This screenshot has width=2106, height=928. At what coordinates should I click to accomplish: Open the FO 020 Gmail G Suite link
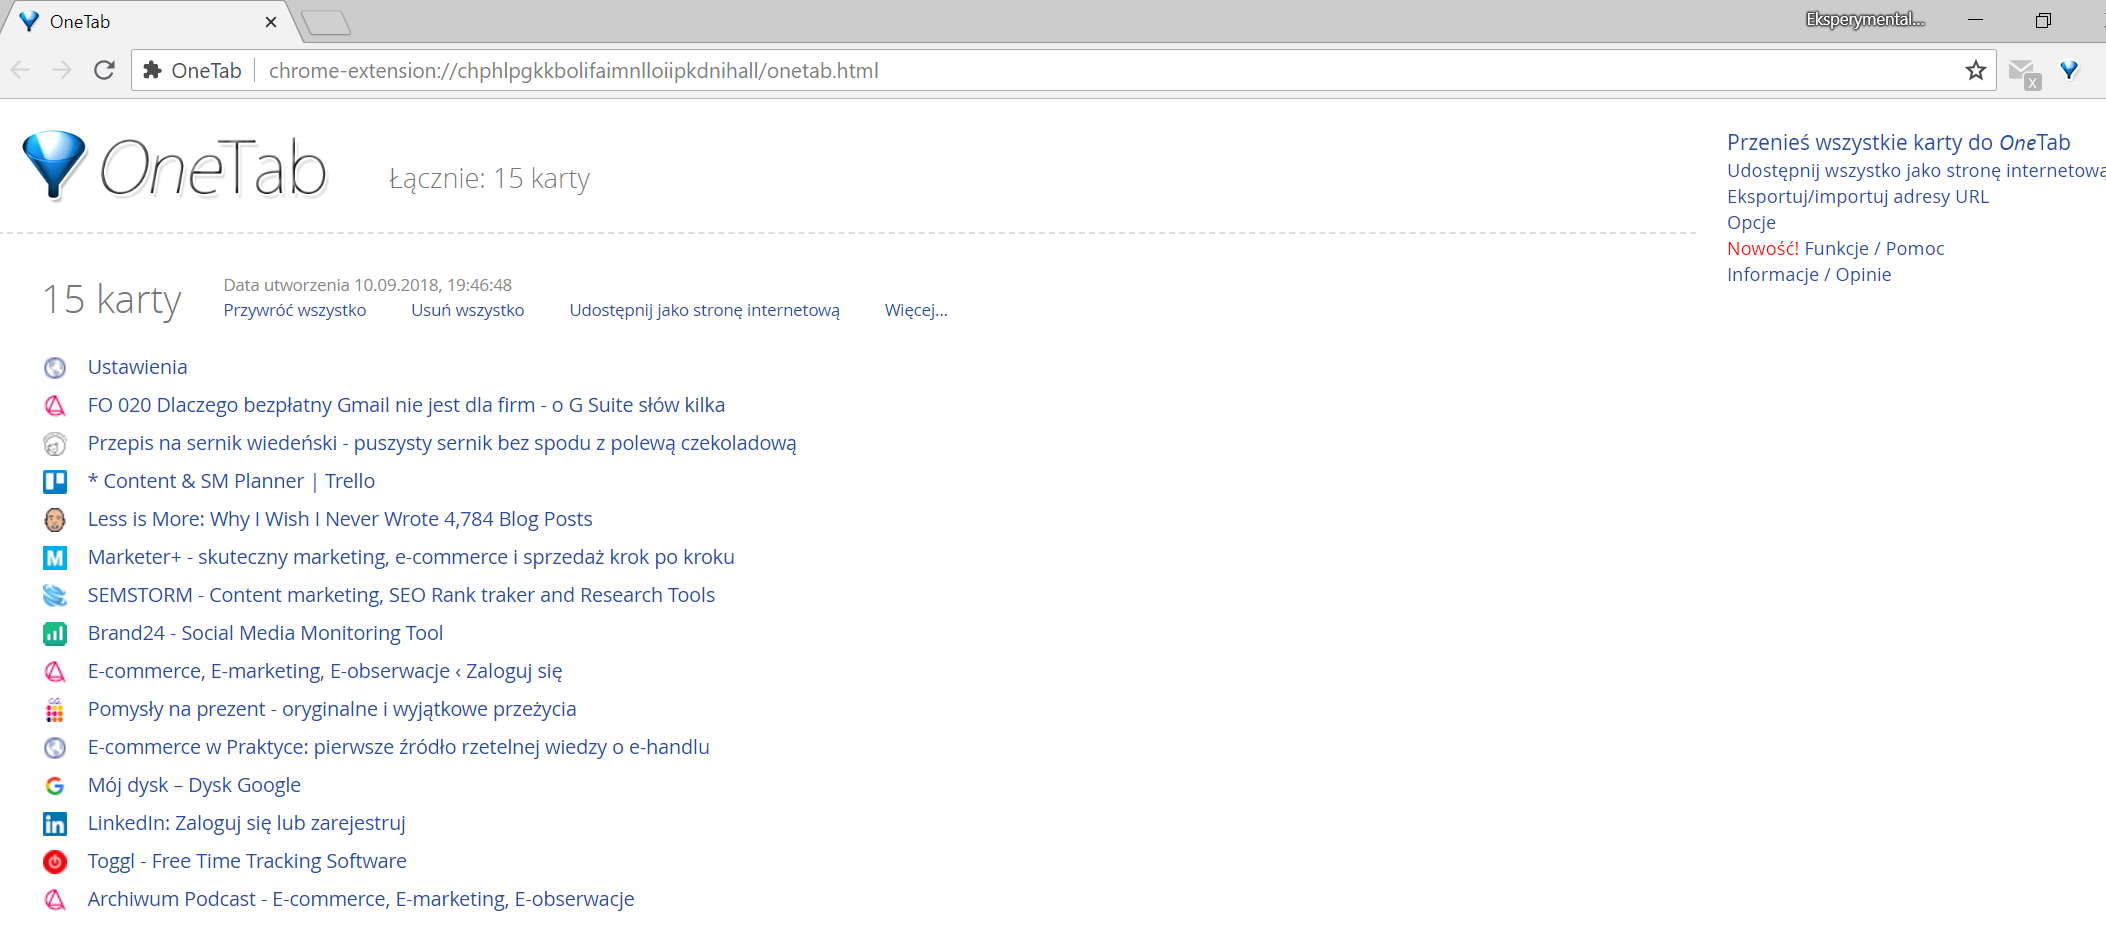[x=406, y=405]
